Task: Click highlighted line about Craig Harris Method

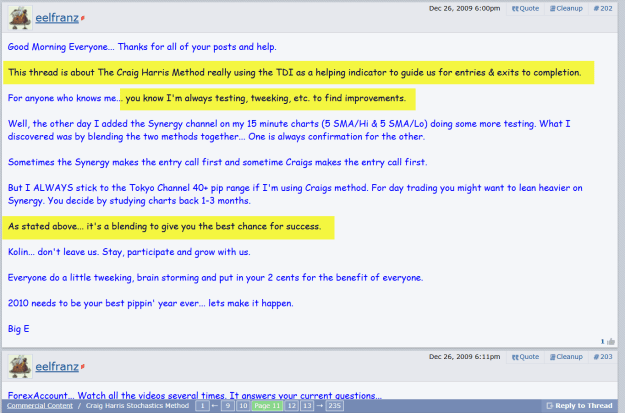Action: pos(295,73)
